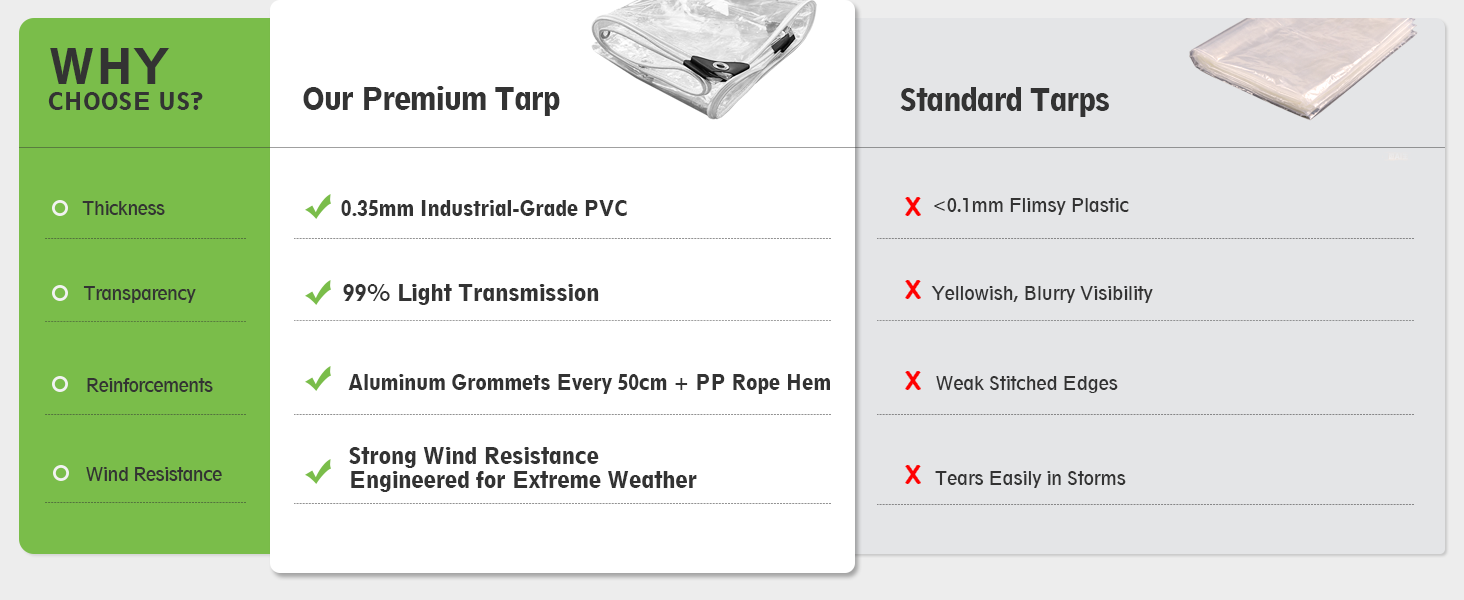Click the Our Premium Tarp heading
Image resolution: width=1464 pixels, height=600 pixels.
(x=431, y=99)
